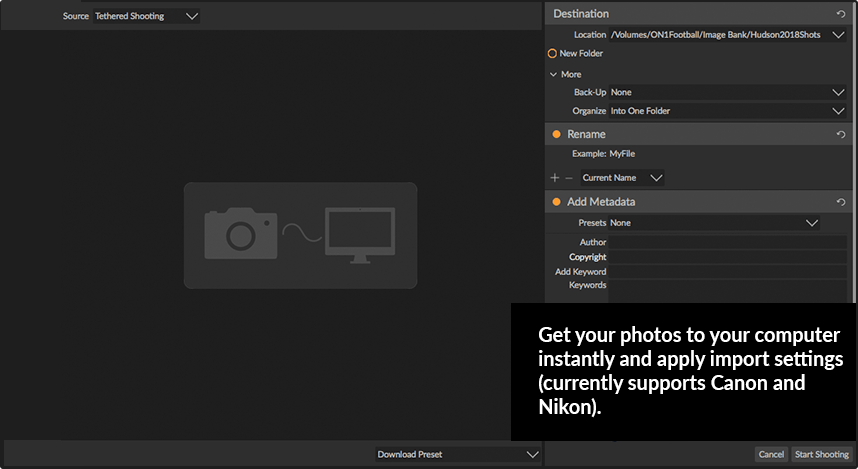Viewport: 858px width, 469px height.
Task: Open the Location path dropdown
Action: pos(728,35)
